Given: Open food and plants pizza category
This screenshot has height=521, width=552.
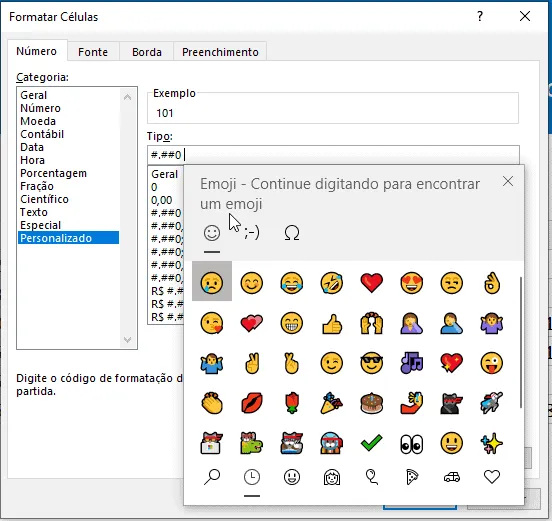Looking at the screenshot, I should 412,477.
